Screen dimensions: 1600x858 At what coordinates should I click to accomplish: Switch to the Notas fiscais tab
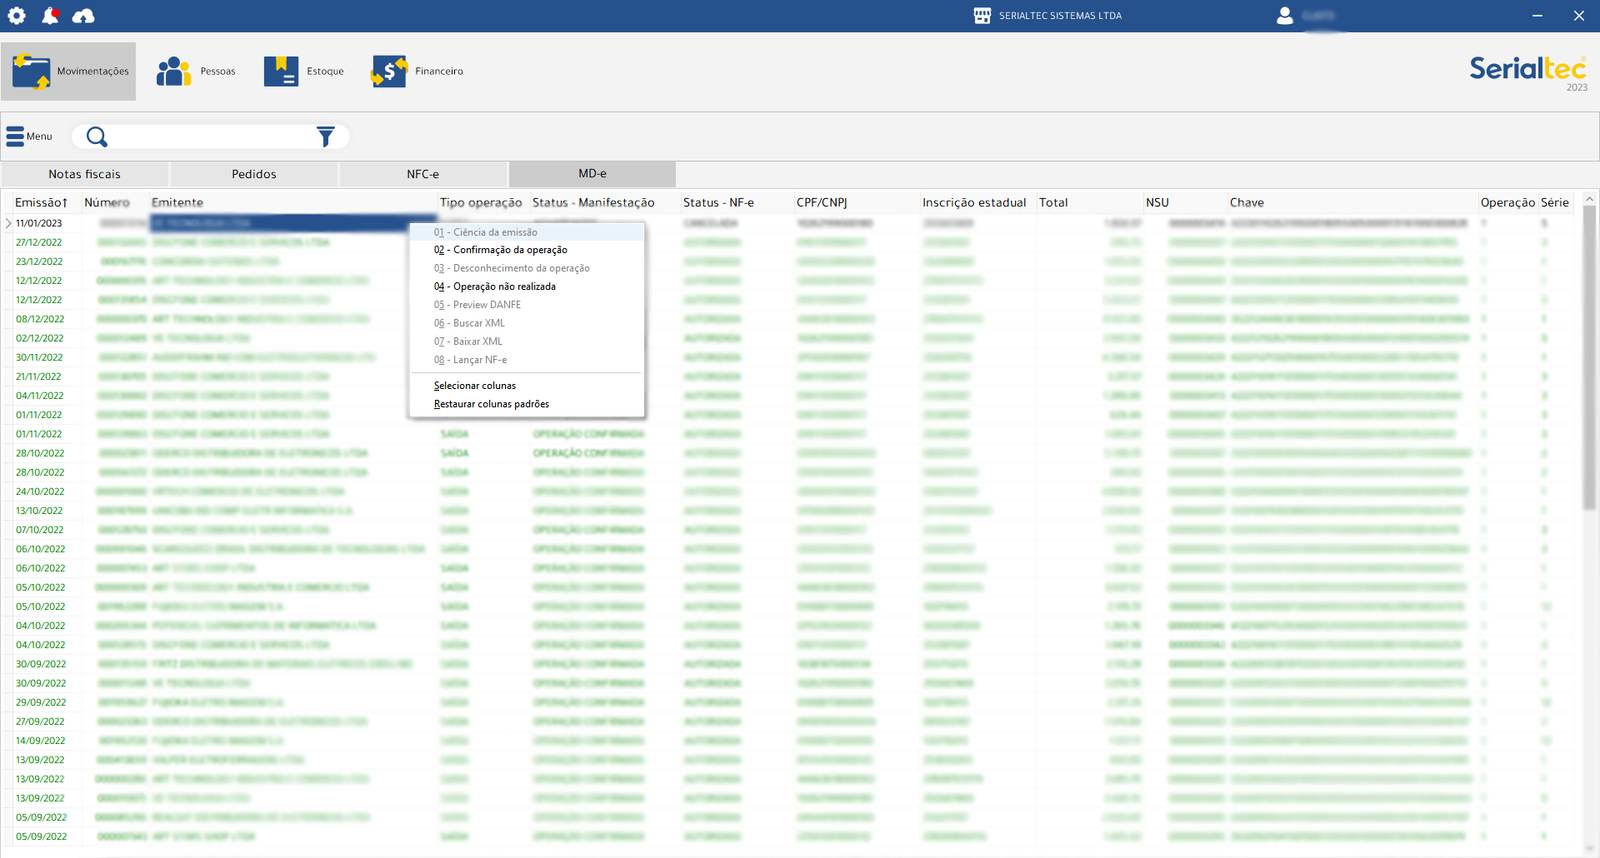(x=85, y=174)
